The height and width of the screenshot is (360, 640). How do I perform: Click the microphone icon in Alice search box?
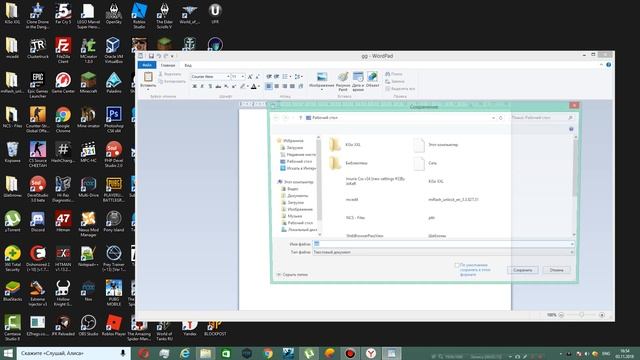123,353
